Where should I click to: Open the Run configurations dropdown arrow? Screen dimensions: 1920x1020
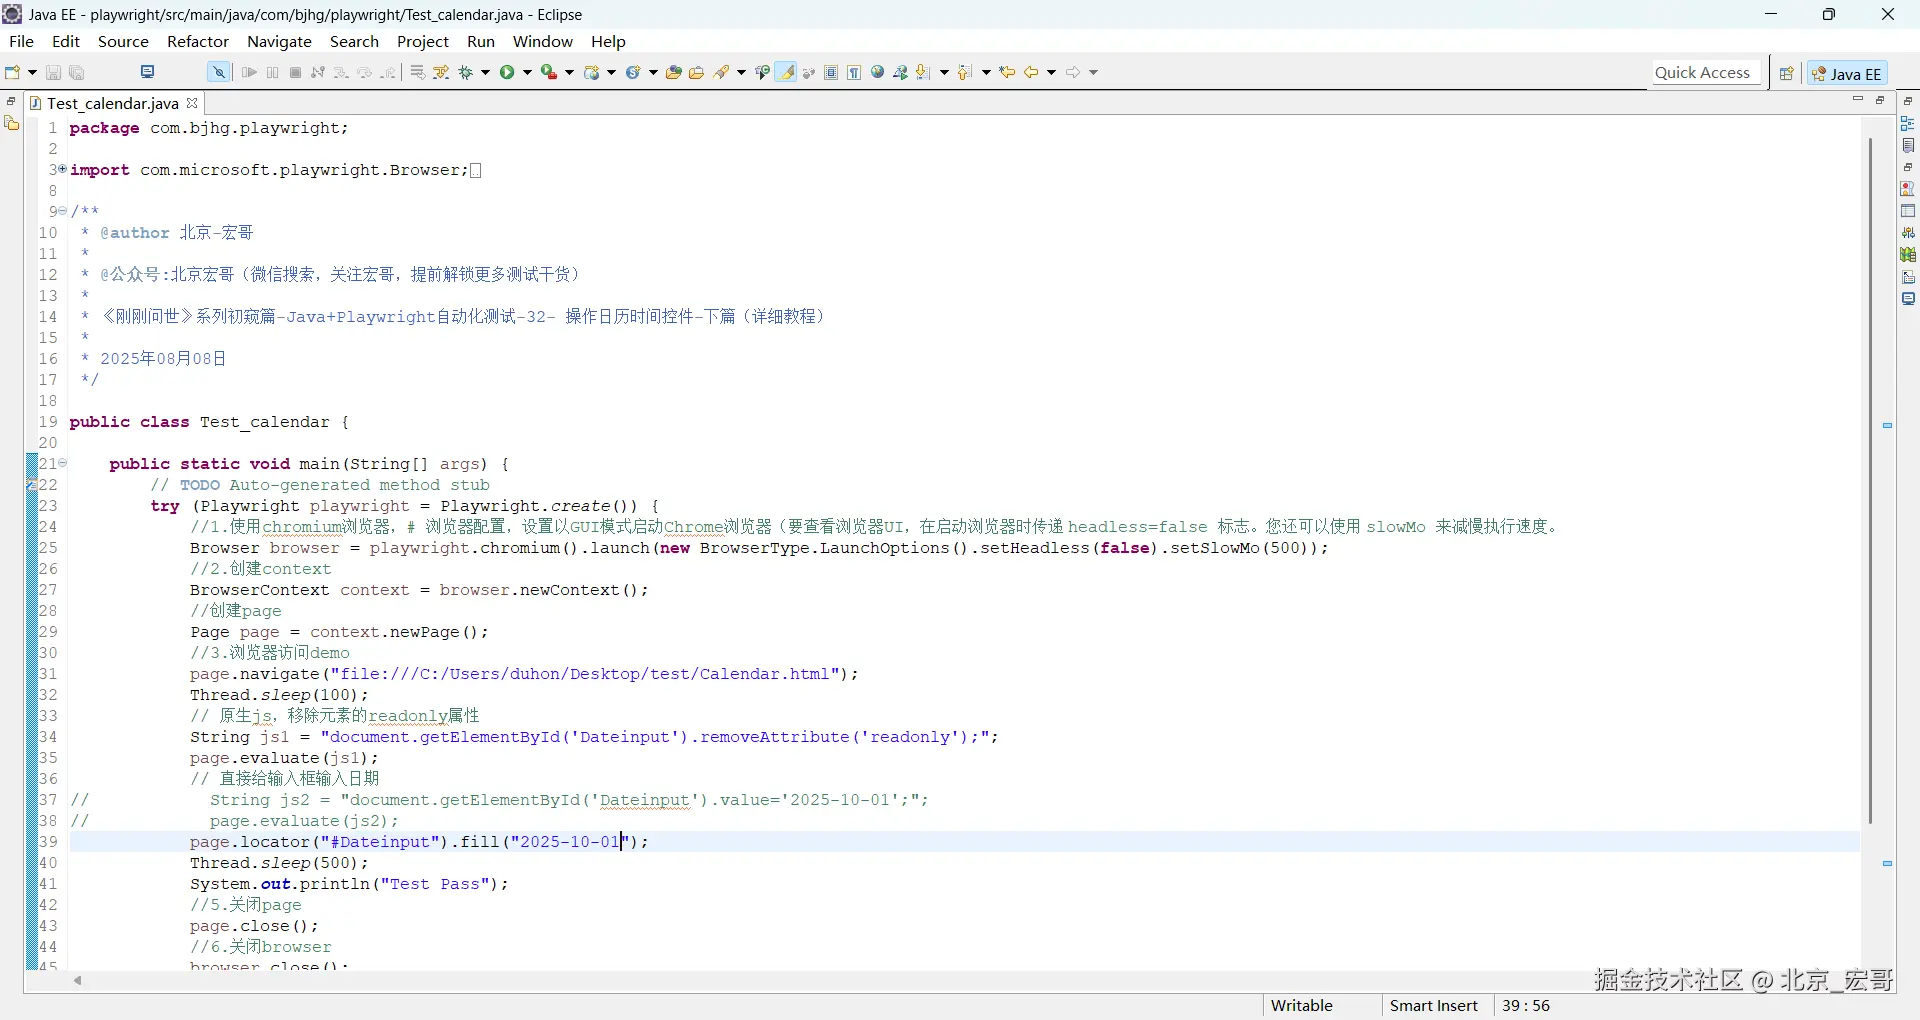[527, 72]
